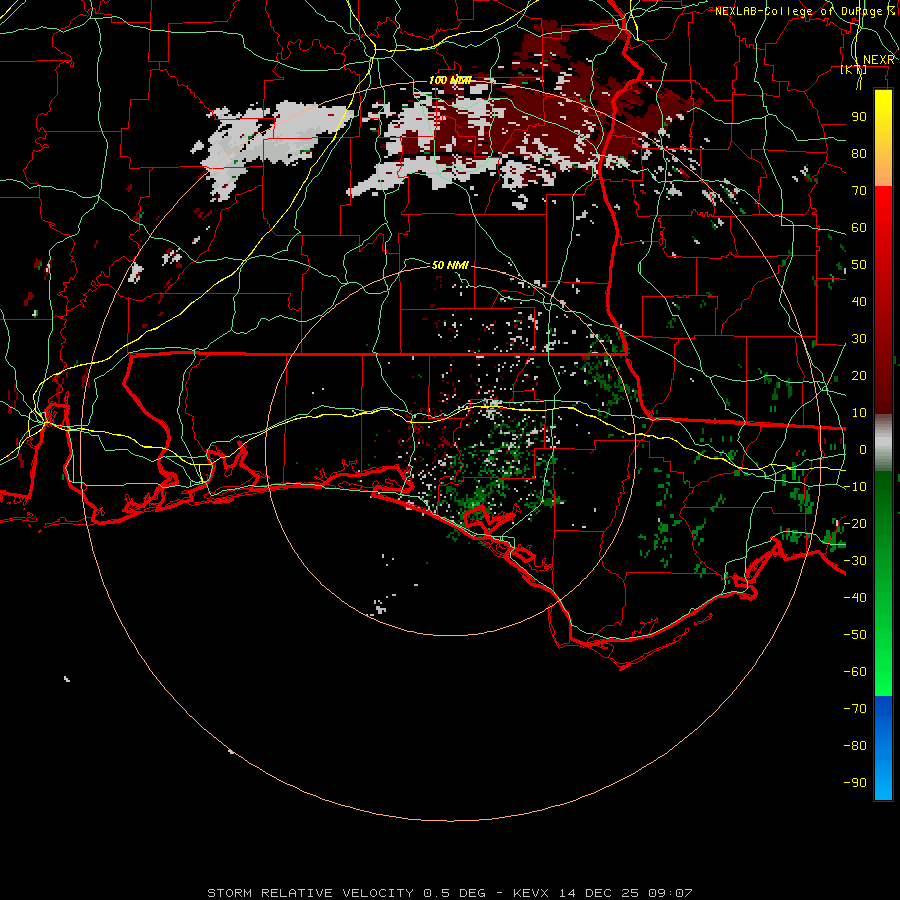
Task: Click the 100 NMI range ring label
Action: coord(450,80)
